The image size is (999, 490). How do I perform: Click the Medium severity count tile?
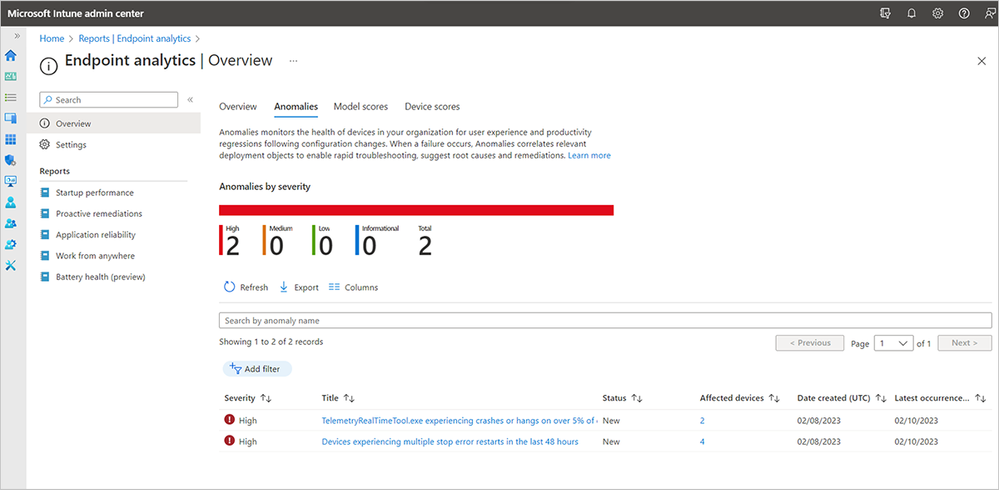(x=277, y=240)
